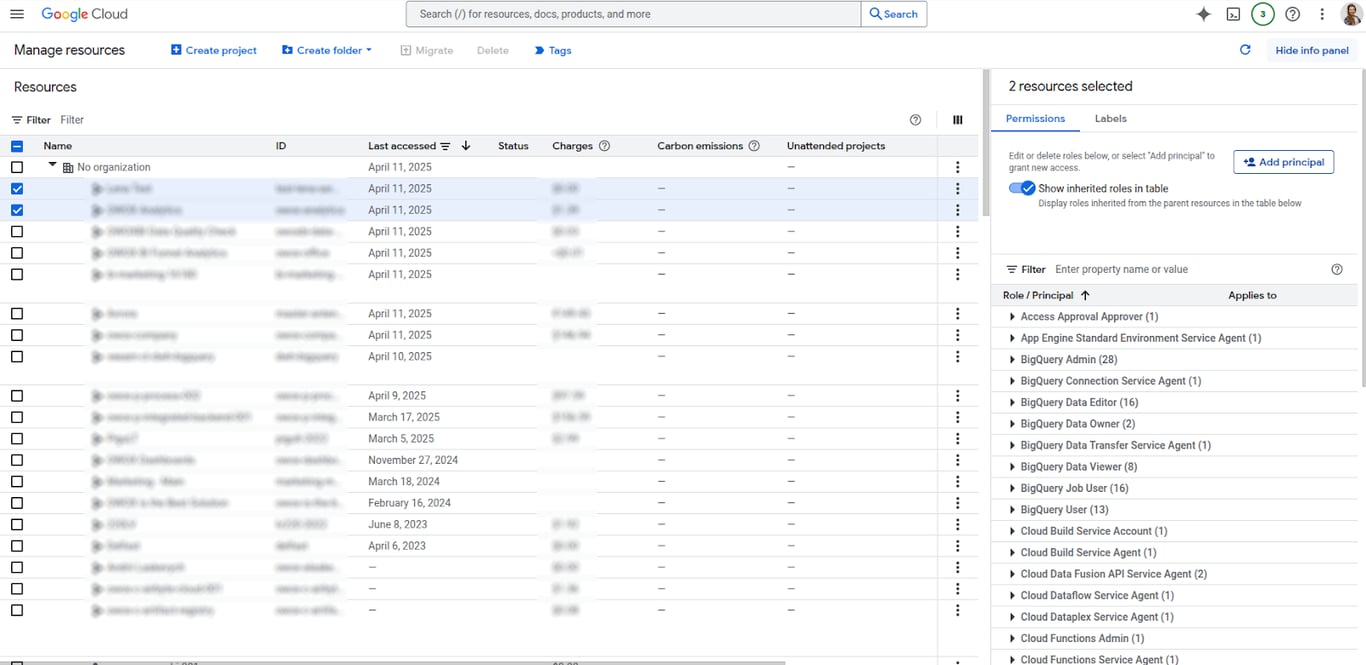1366x665 pixels.
Task: Show help for the Charges column
Action: click(604, 146)
